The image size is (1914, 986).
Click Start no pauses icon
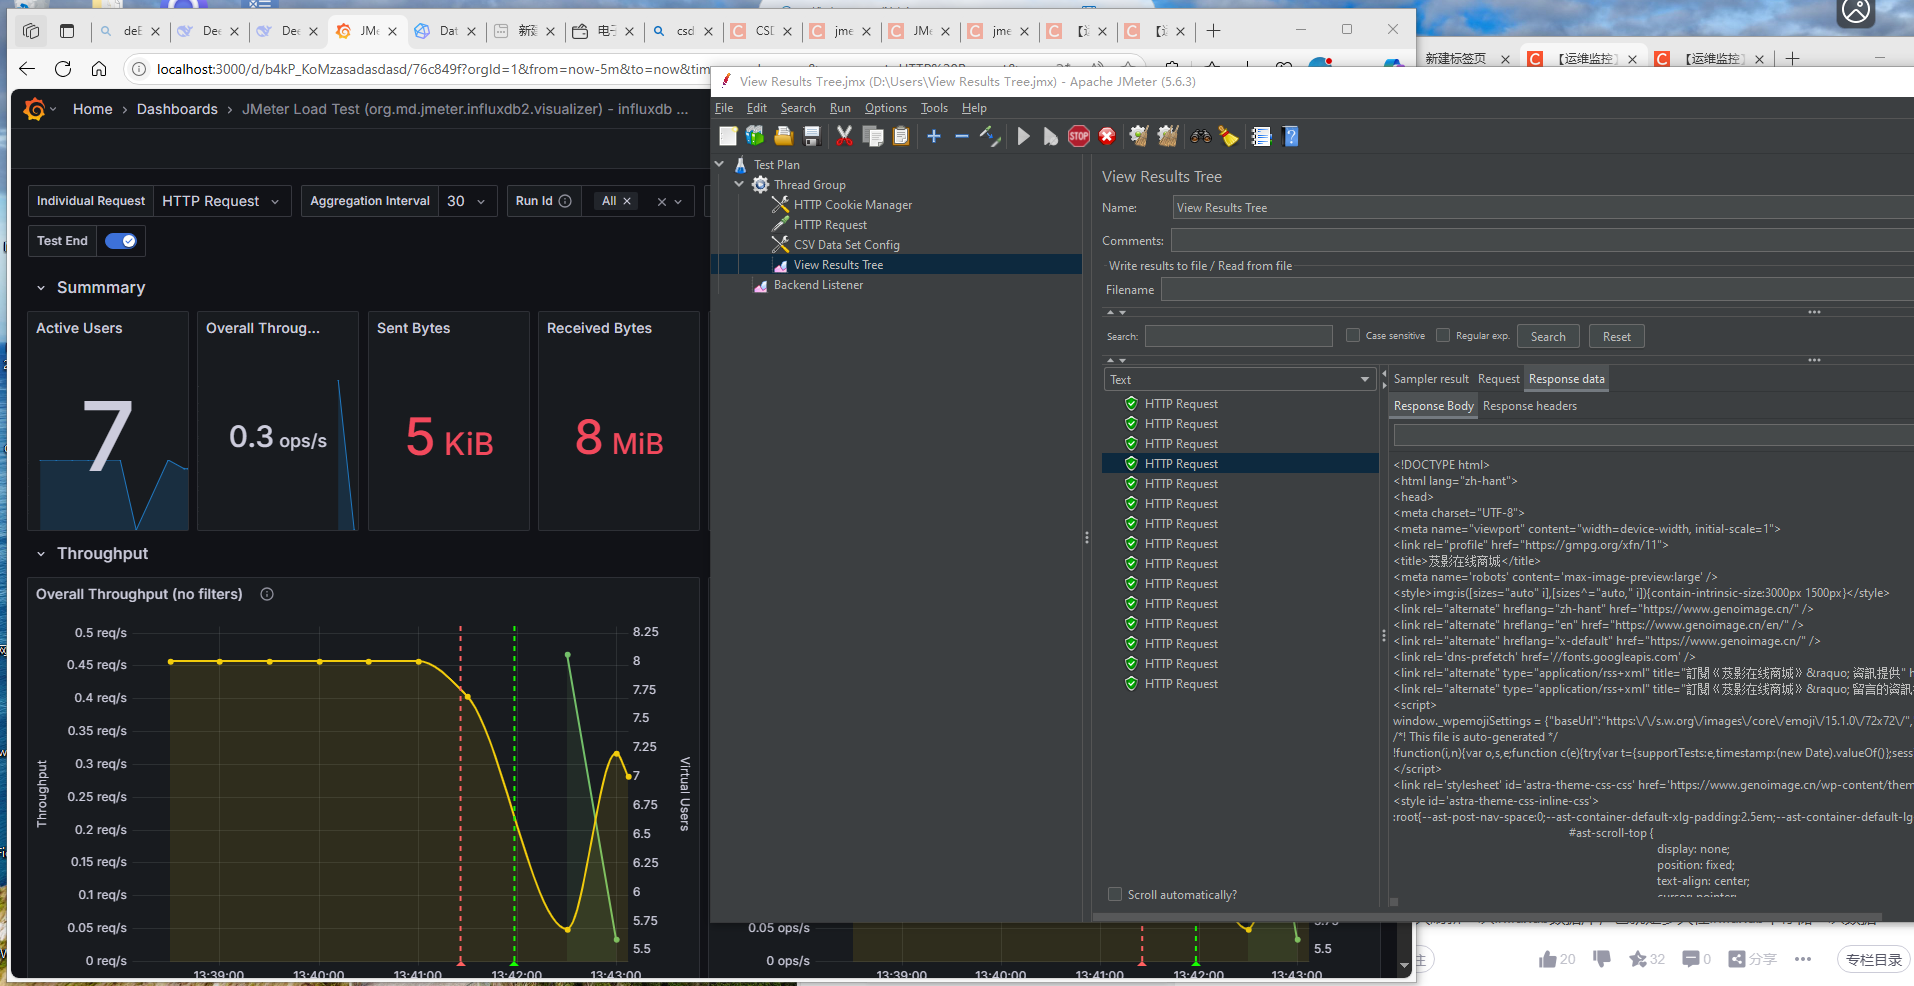click(x=1050, y=136)
